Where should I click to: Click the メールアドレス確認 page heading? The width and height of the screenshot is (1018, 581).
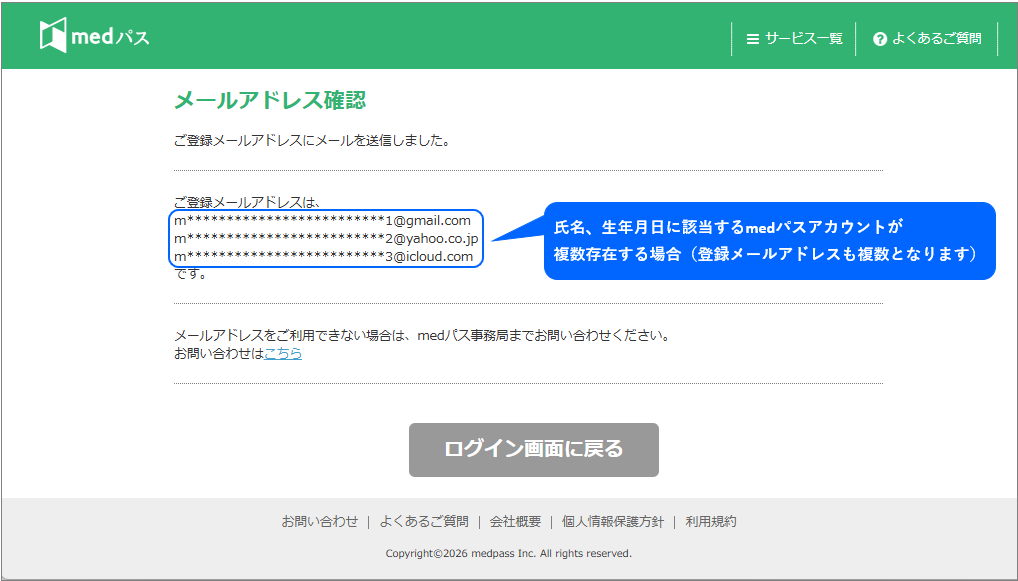270,100
